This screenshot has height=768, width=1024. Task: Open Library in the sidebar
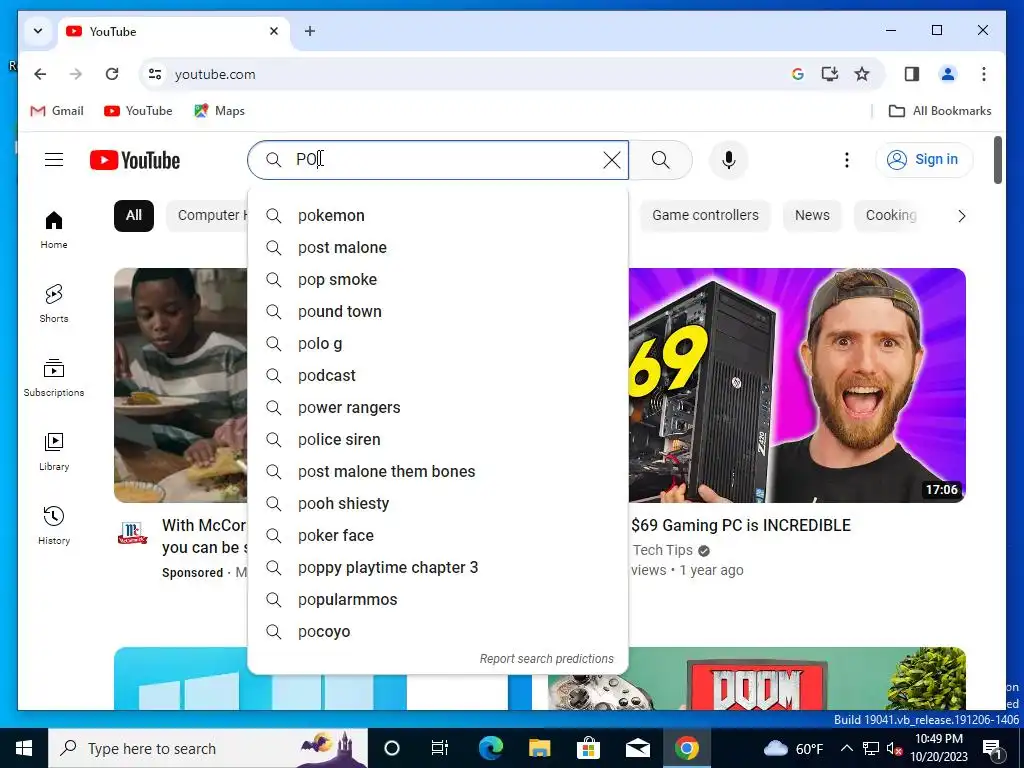pyautogui.click(x=54, y=451)
